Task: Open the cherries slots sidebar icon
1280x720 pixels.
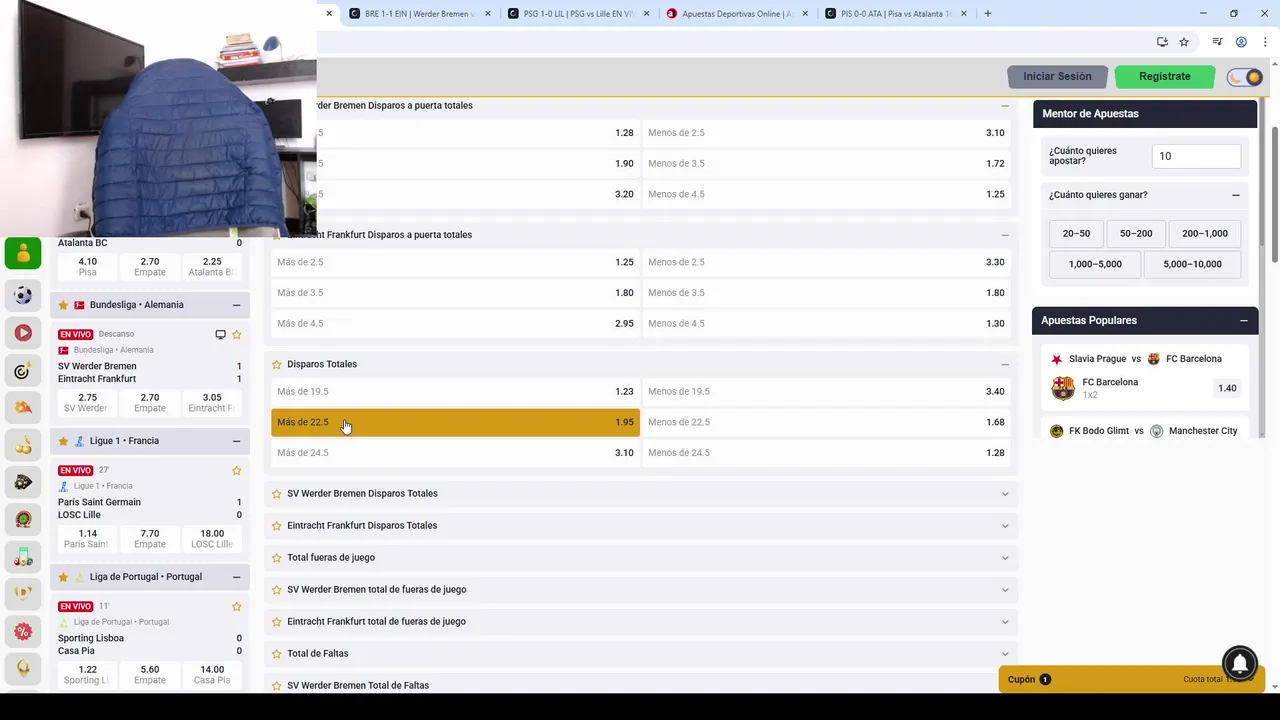Action: pos(23,445)
